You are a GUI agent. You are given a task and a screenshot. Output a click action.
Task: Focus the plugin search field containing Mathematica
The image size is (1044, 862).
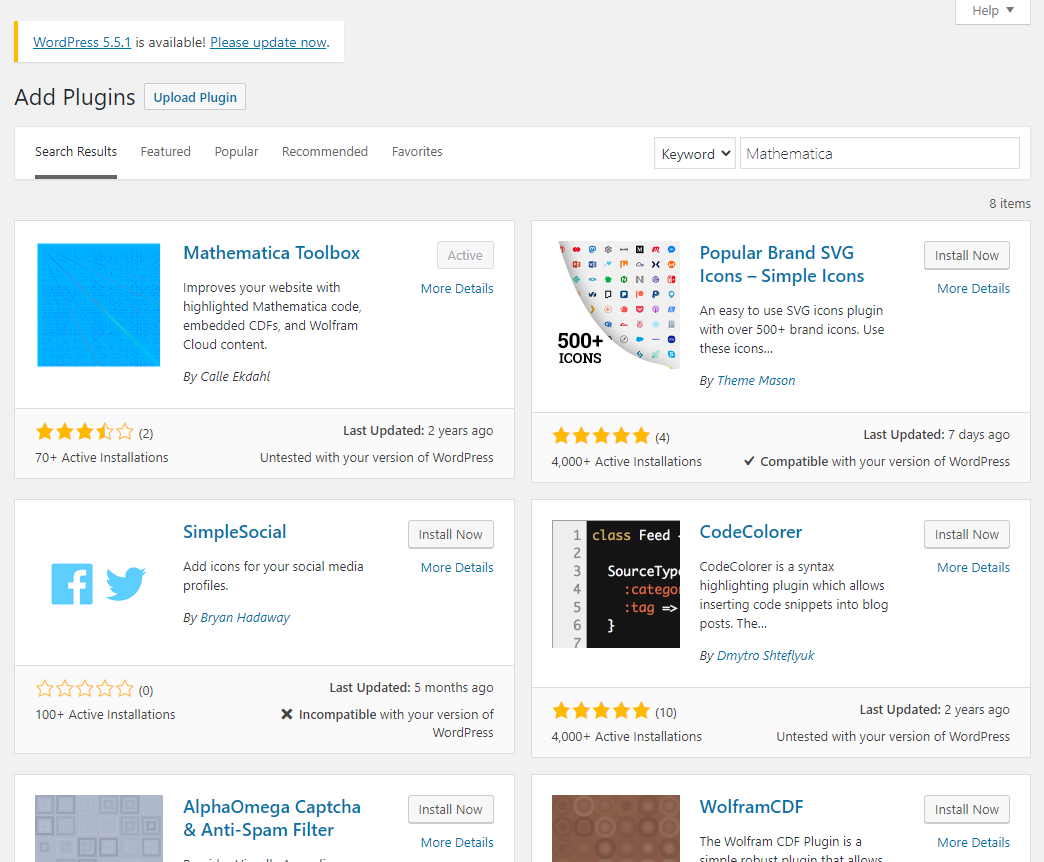point(880,154)
